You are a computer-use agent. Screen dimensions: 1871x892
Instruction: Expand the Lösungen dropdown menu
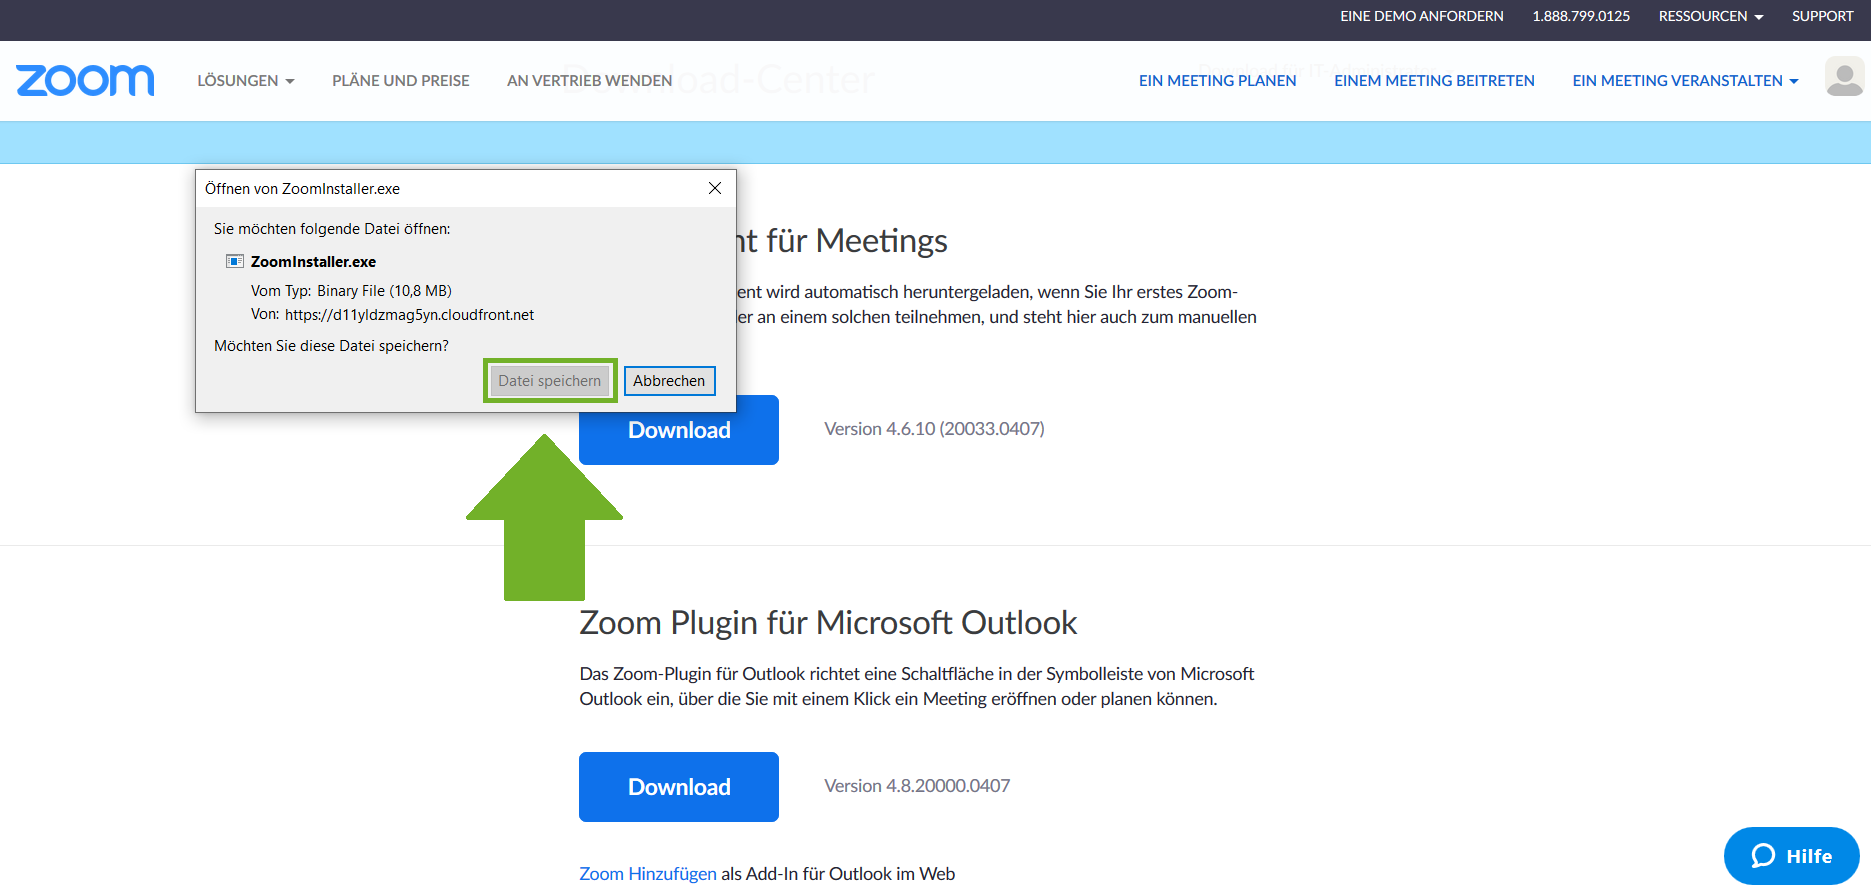245,81
